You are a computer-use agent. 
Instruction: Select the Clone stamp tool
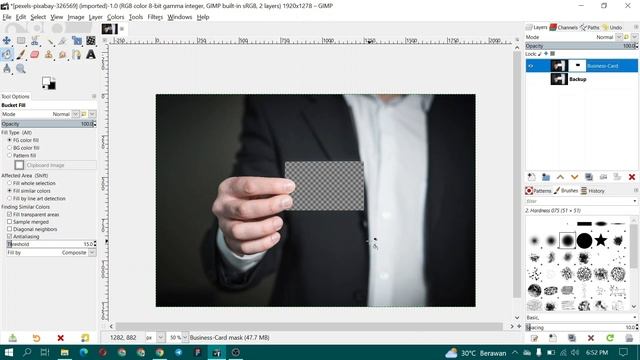coord(49,54)
